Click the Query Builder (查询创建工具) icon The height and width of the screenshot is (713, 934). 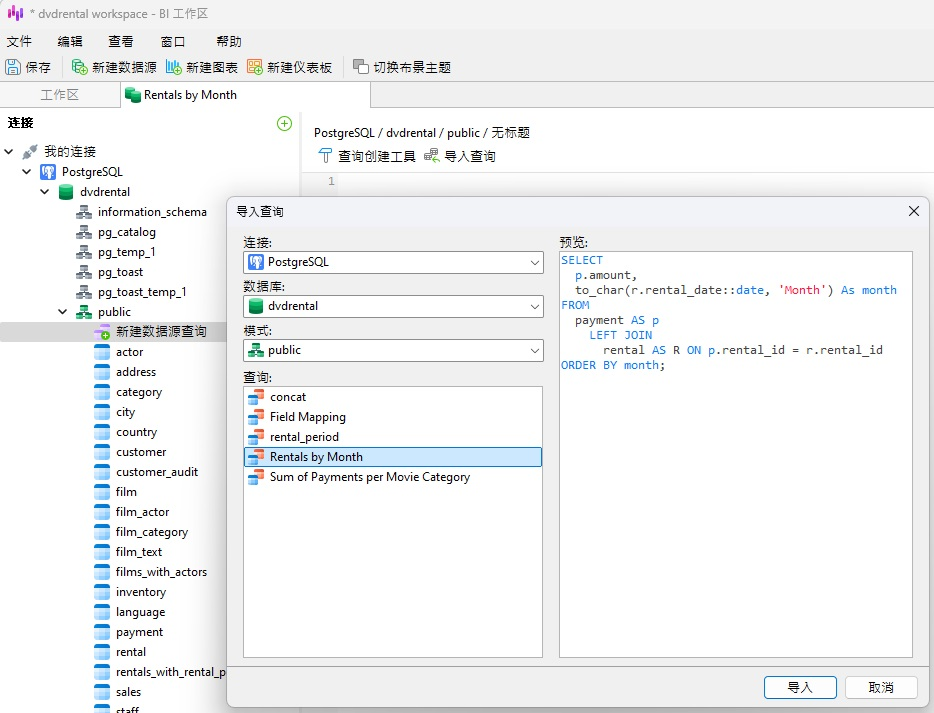click(x=325, y=156)
